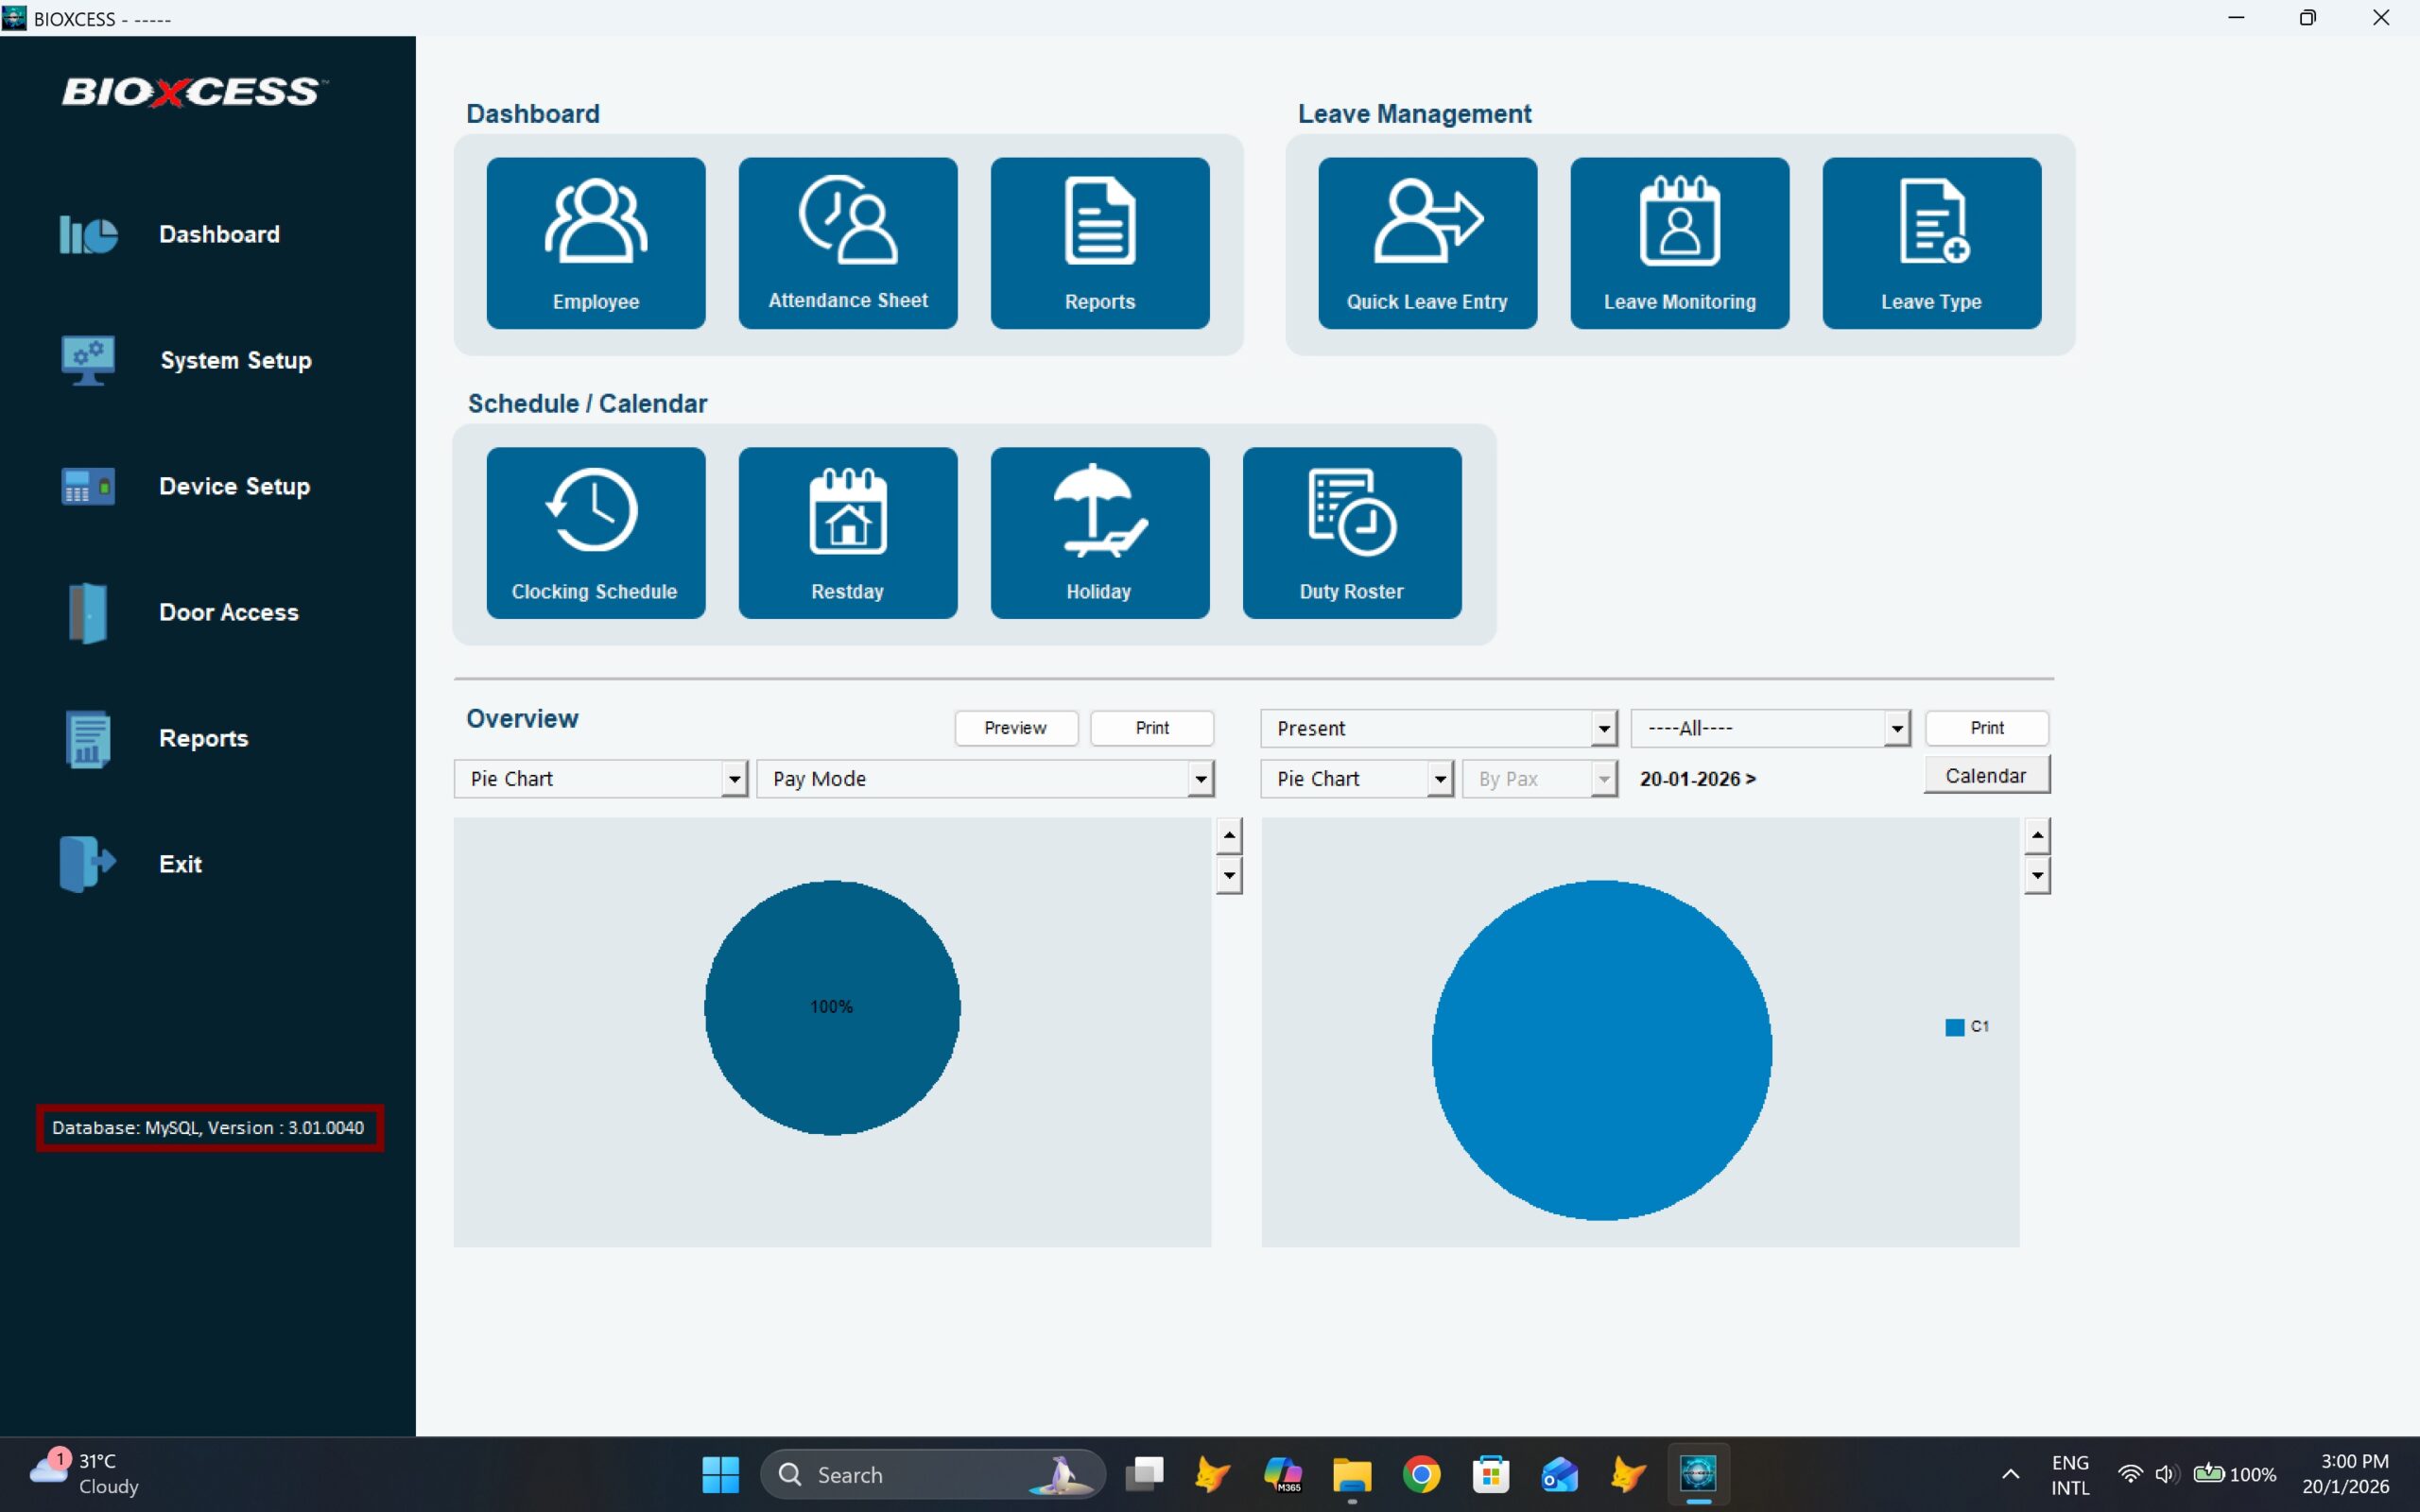Open the Holiday tile

click(x=1099, y=532)
